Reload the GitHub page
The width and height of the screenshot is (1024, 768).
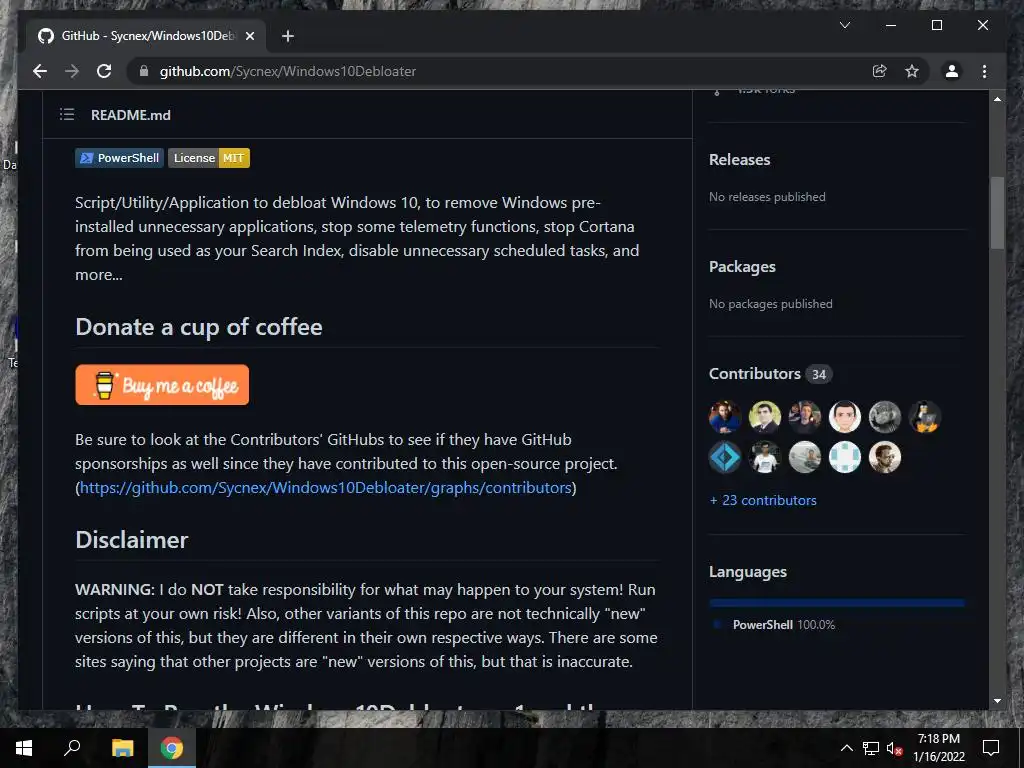tap(104, 71)
